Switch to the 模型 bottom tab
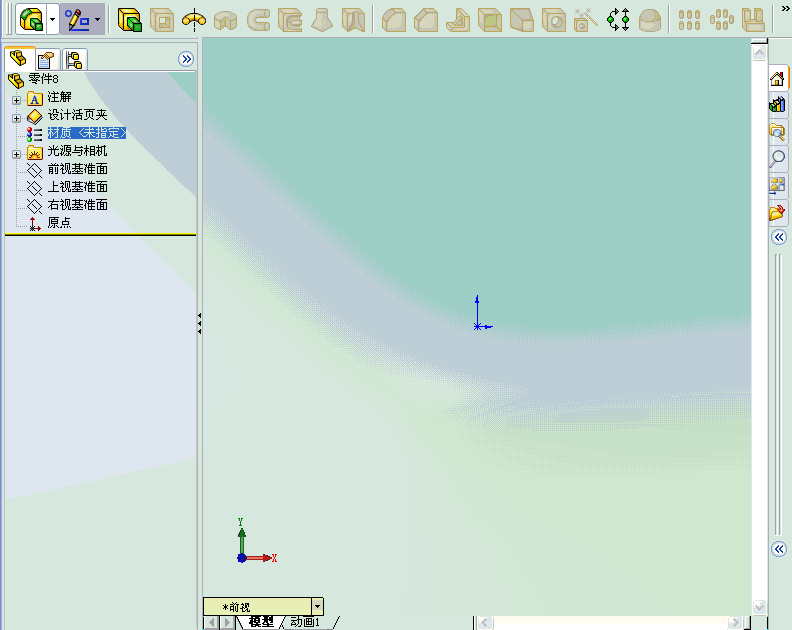 pos(262,622)
